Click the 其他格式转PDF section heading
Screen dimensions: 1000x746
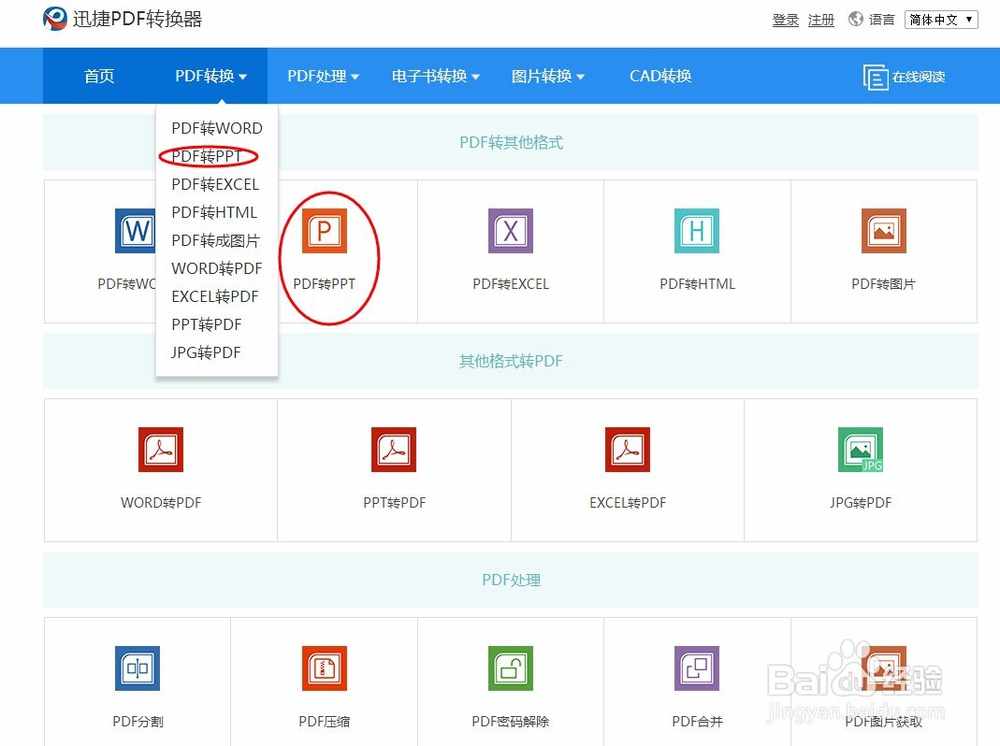point(511,361)
